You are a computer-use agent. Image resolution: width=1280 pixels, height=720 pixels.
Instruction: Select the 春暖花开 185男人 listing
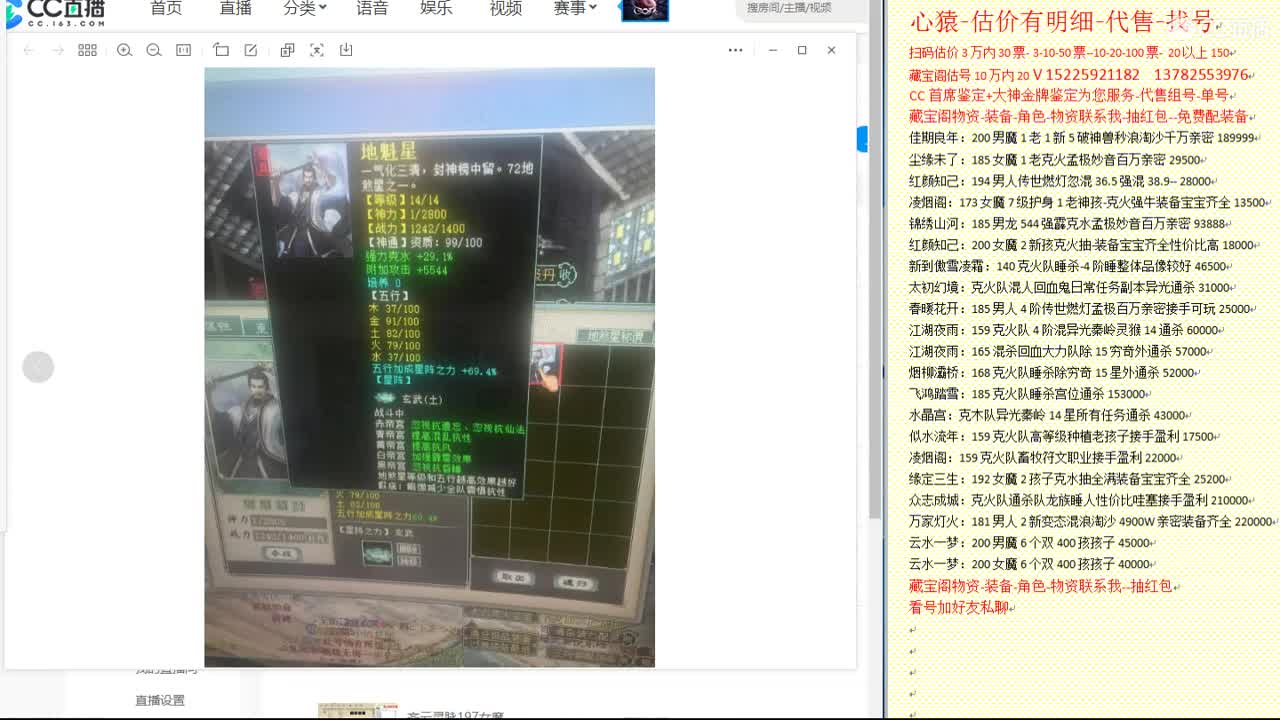click(x=1080, y=309)
